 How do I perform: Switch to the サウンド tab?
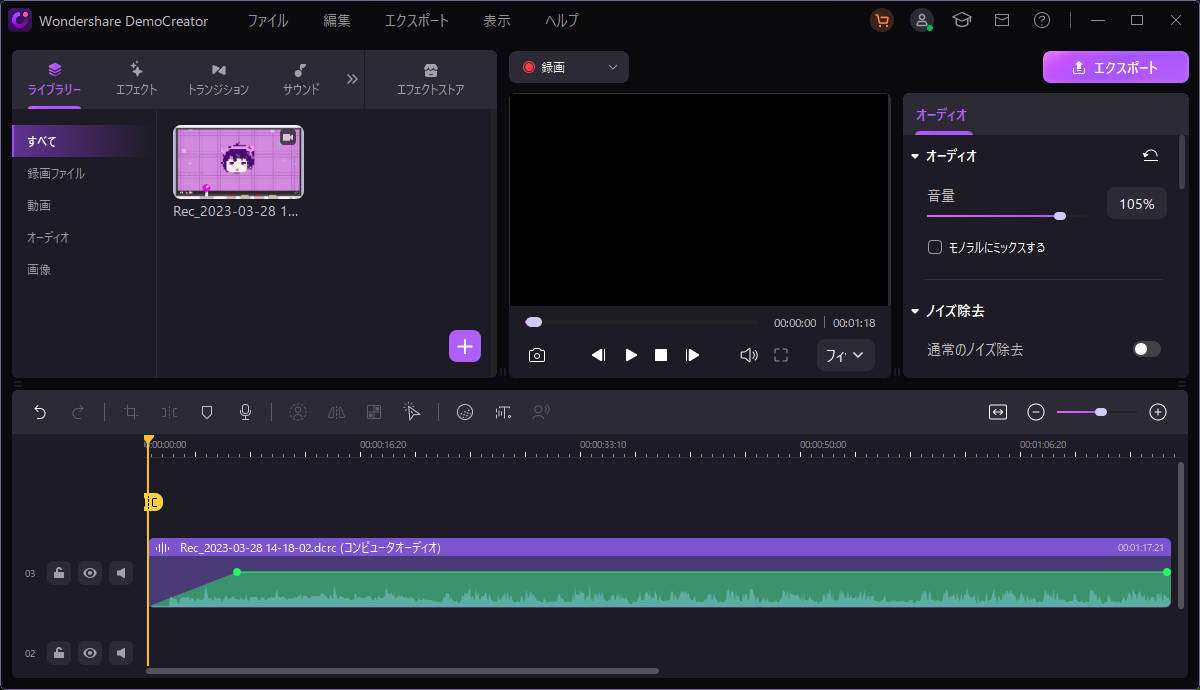coord(300,79)
